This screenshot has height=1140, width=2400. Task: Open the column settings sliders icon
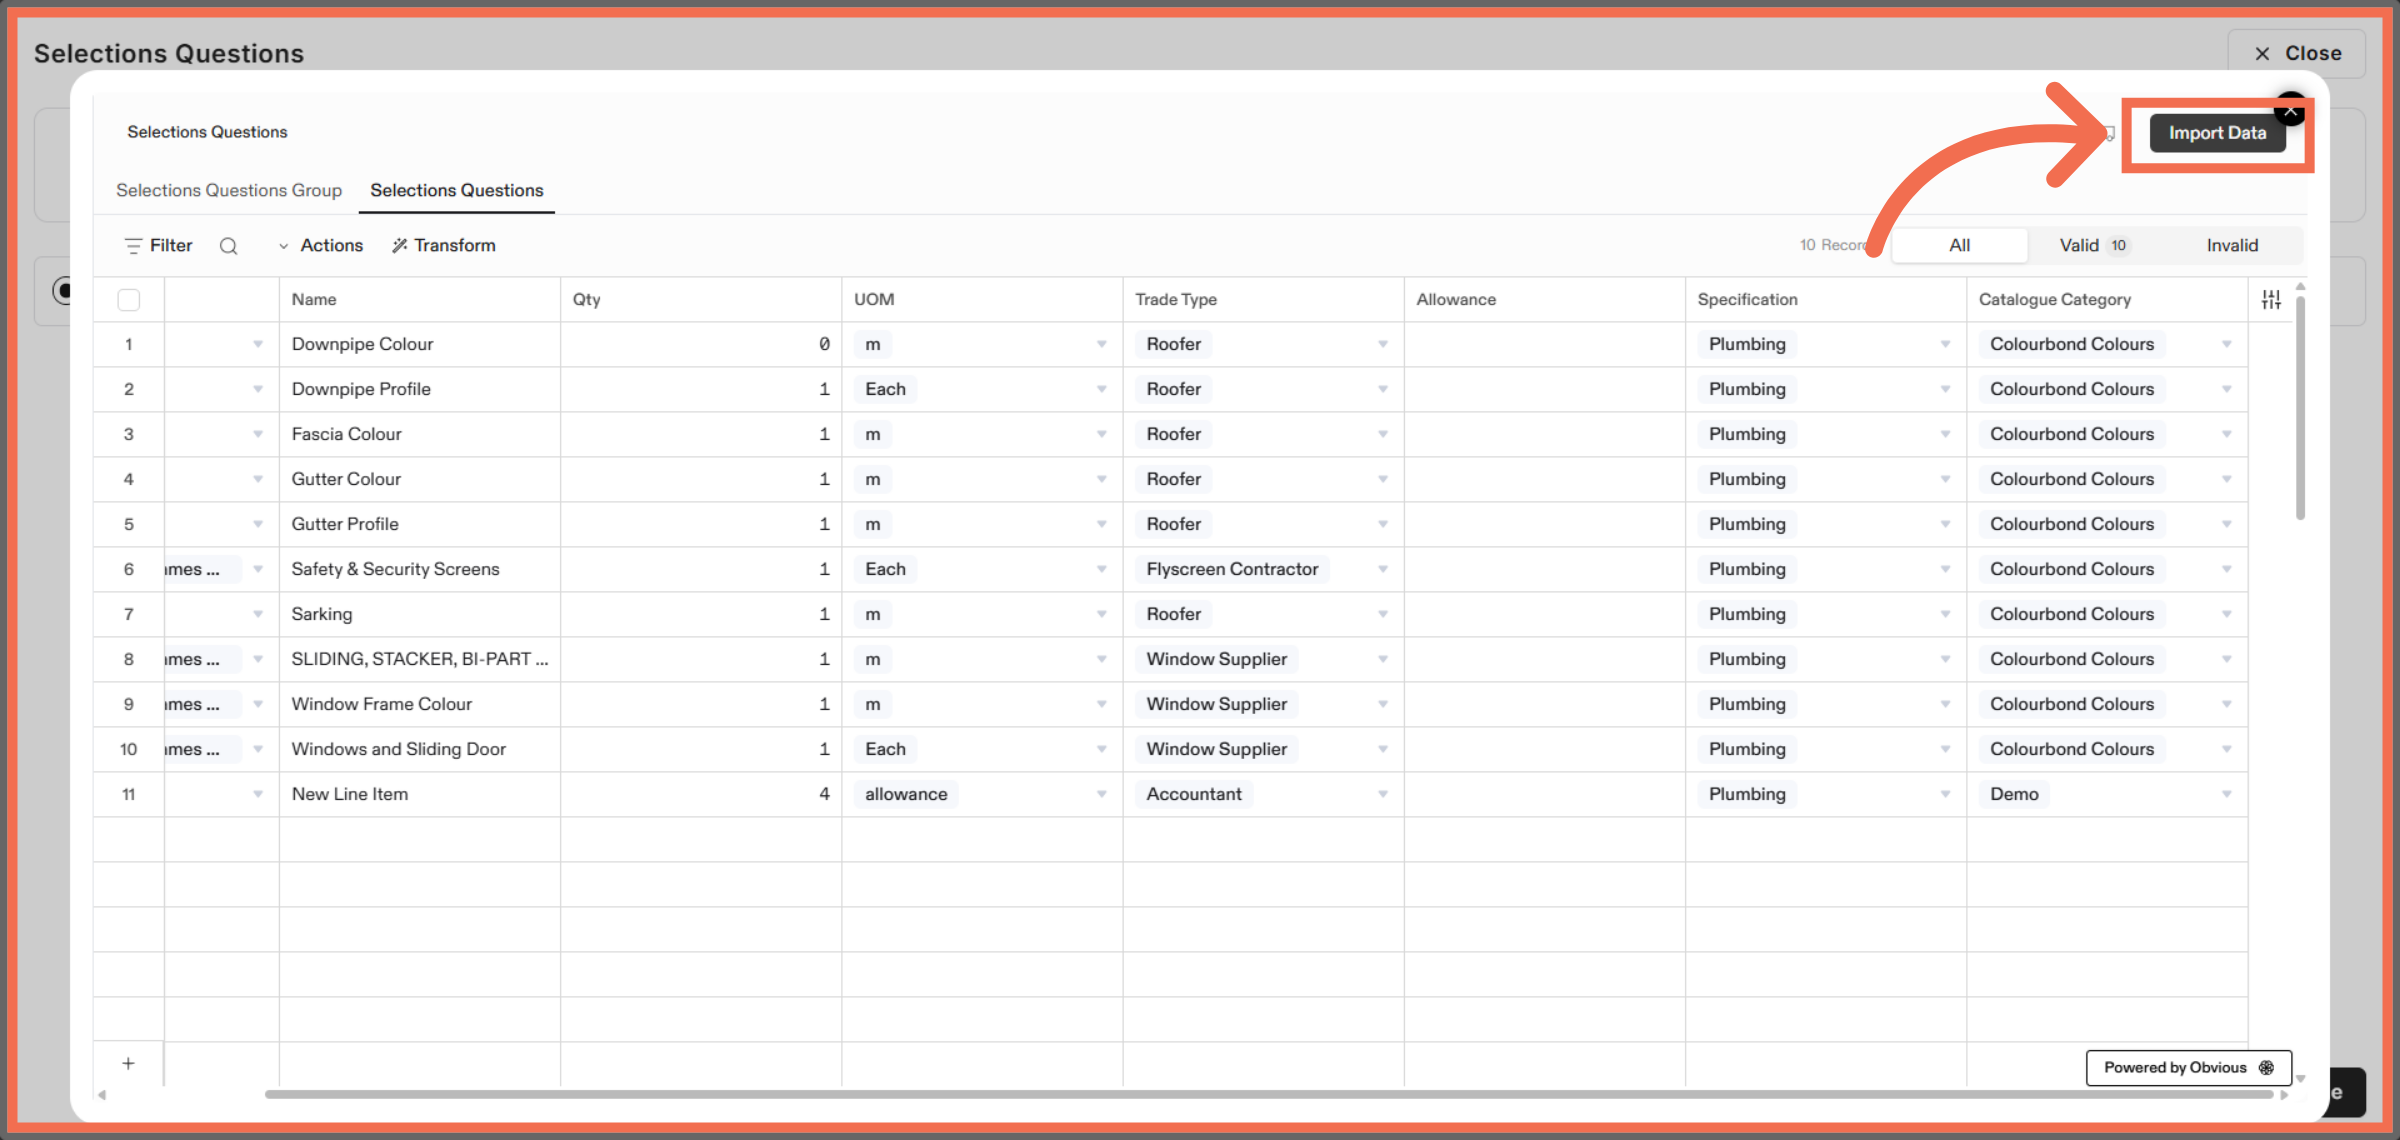[2270, 299]
